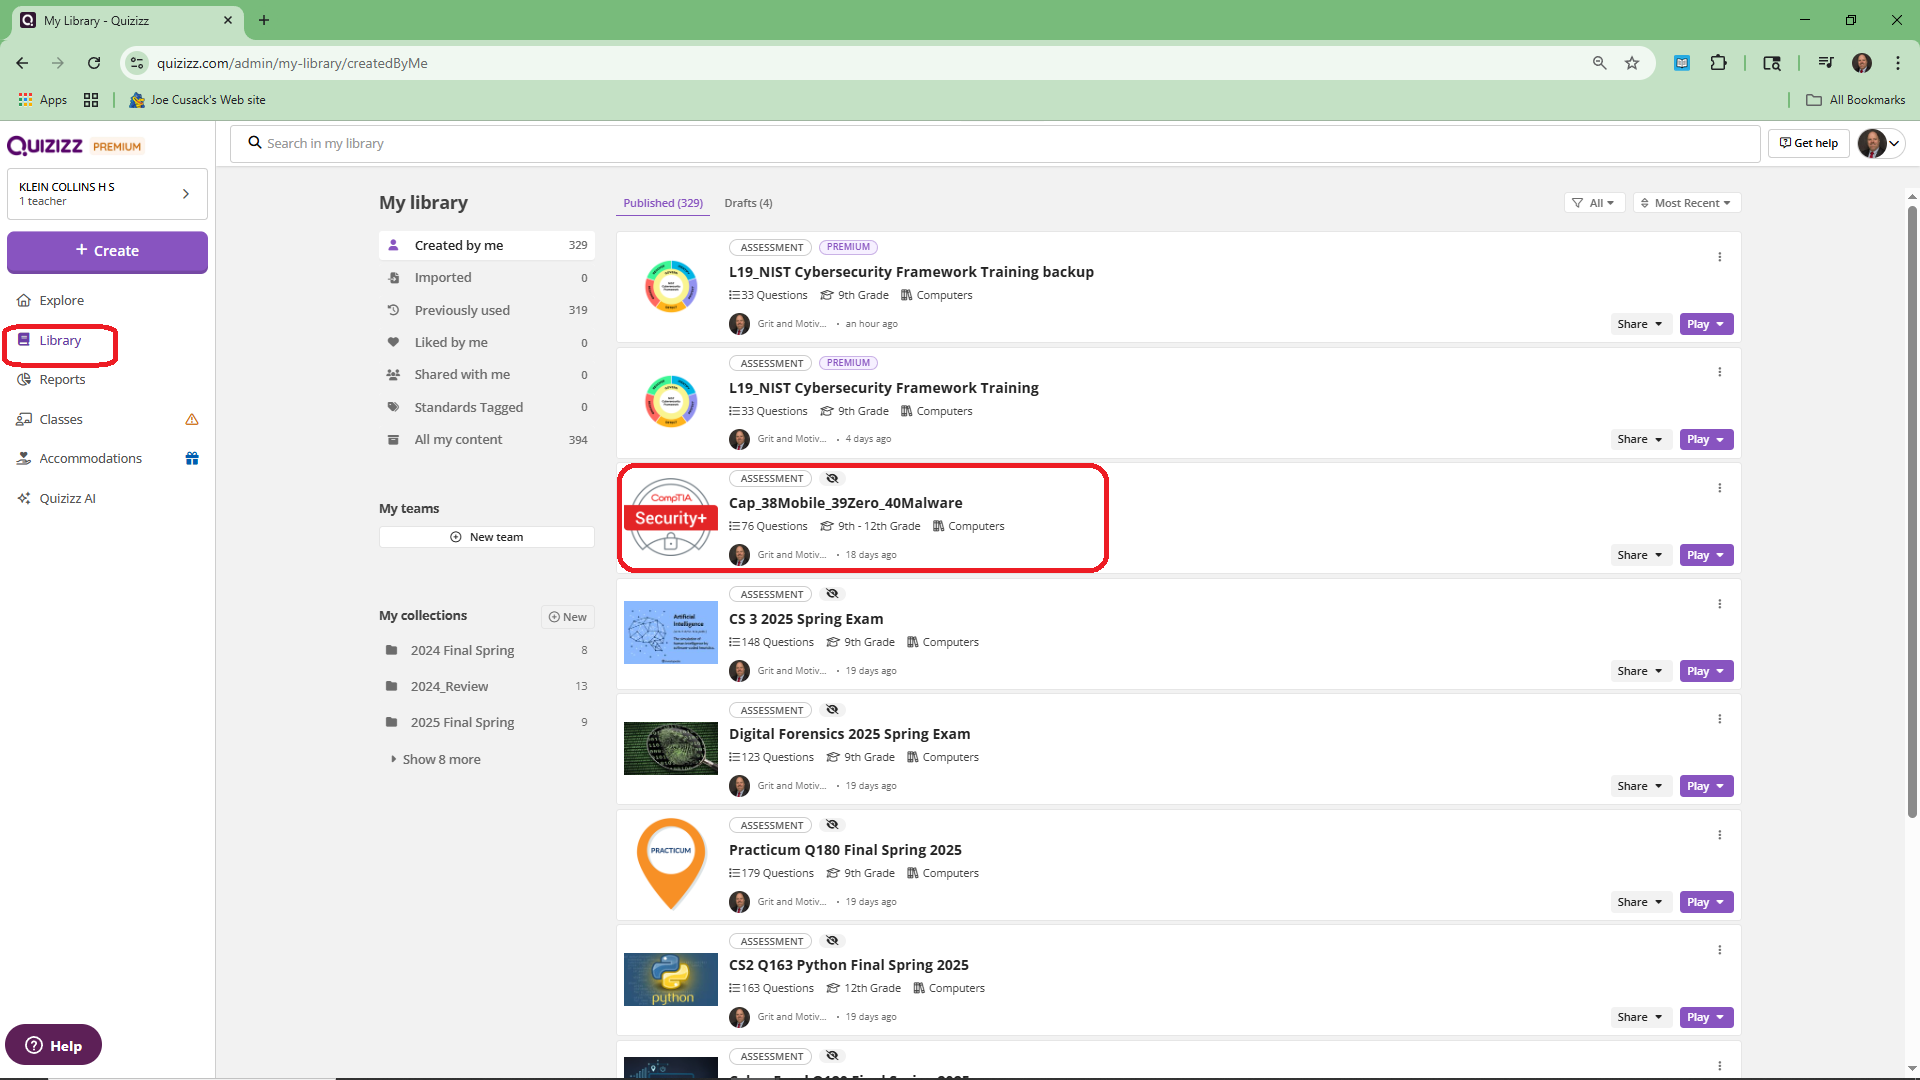Click the purple Create button
1920x1080 pixels.
point(107,251)
